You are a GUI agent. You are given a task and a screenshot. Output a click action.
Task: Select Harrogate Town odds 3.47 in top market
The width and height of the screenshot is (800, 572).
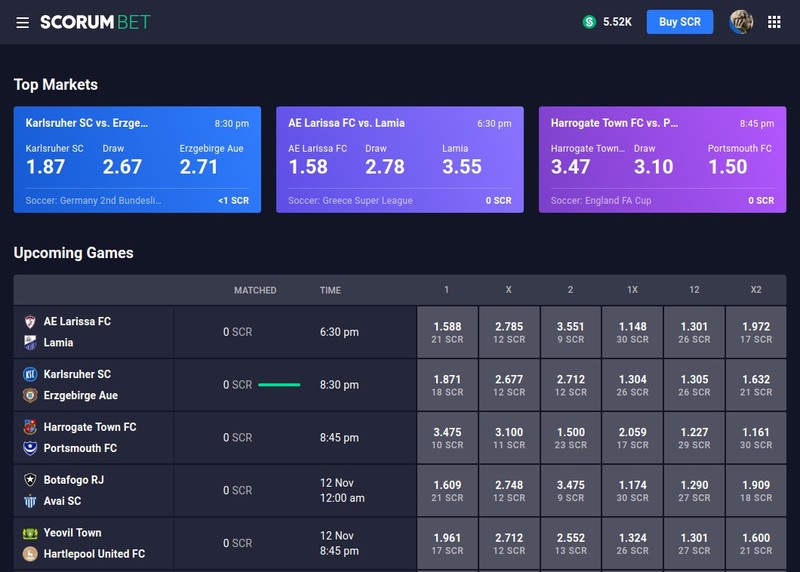click(x=570, y=167)
